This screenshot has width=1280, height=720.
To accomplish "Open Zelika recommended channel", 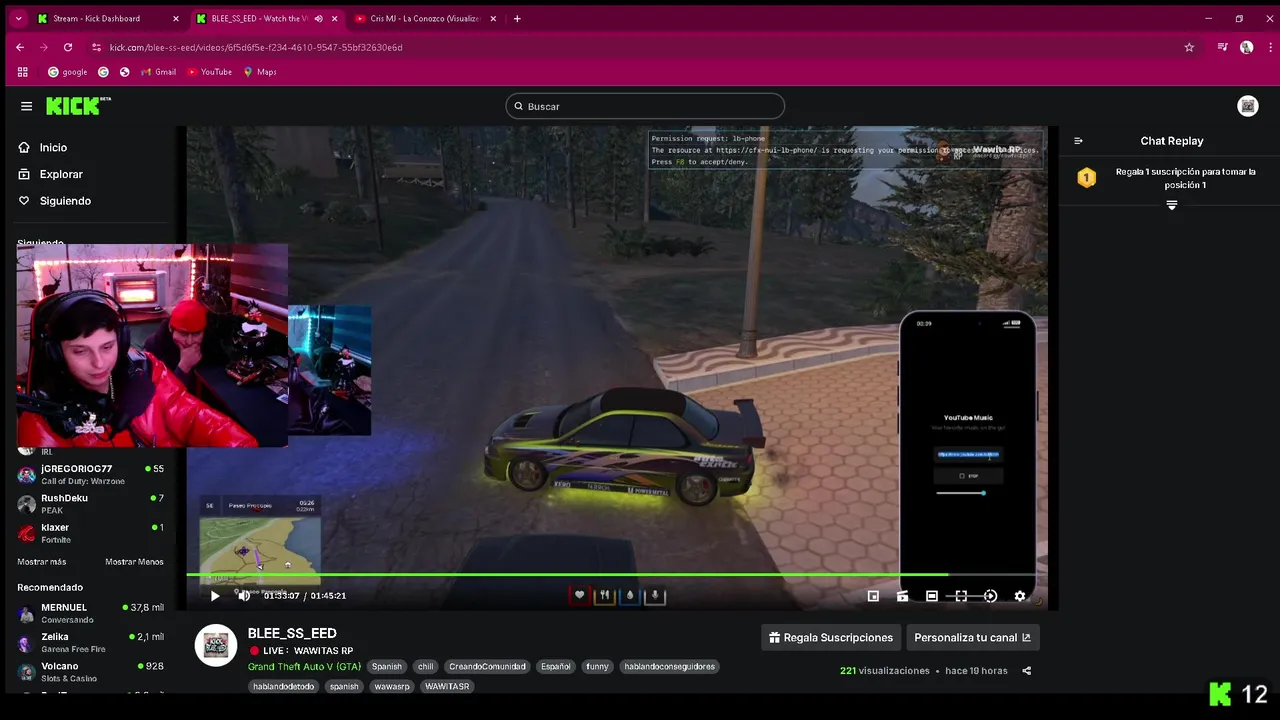I will point(90,643).
